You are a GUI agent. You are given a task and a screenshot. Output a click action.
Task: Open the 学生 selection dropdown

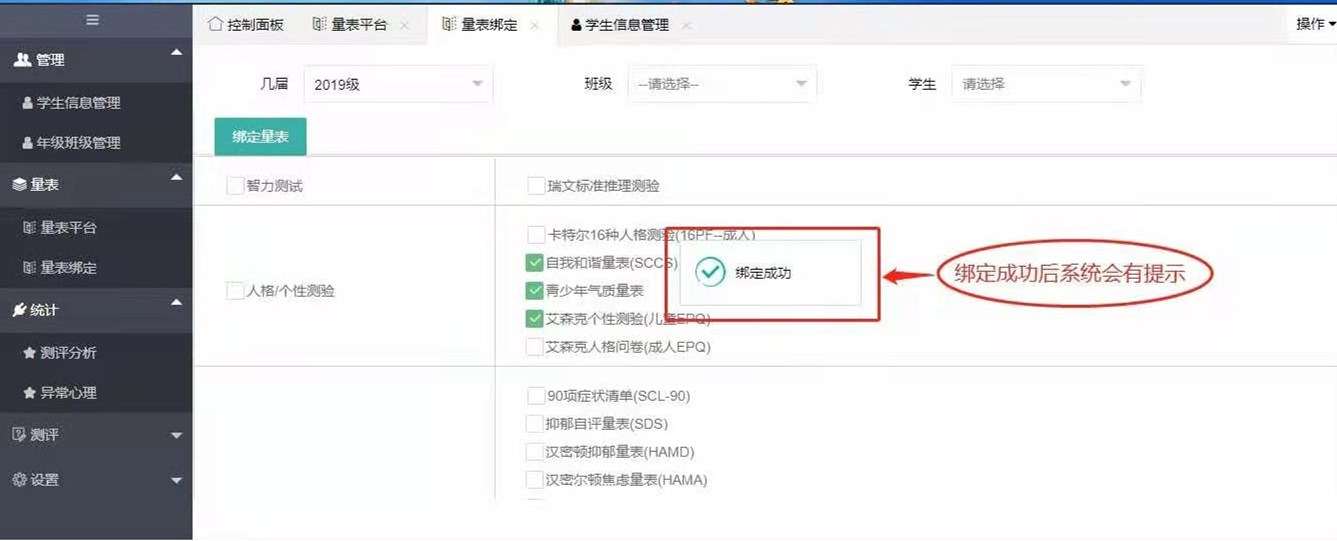pos(1046,84)
